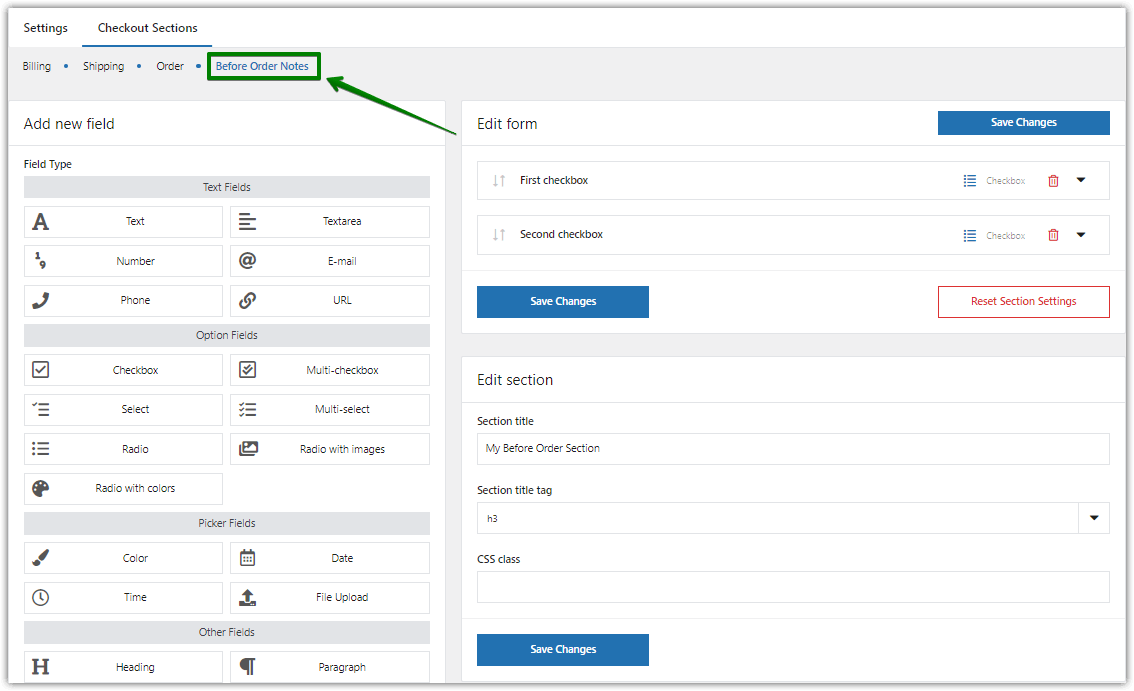The height and width of the screenshot is (691, 1134).
Task: Add a Checkbox field type
Action: [123, 370]
